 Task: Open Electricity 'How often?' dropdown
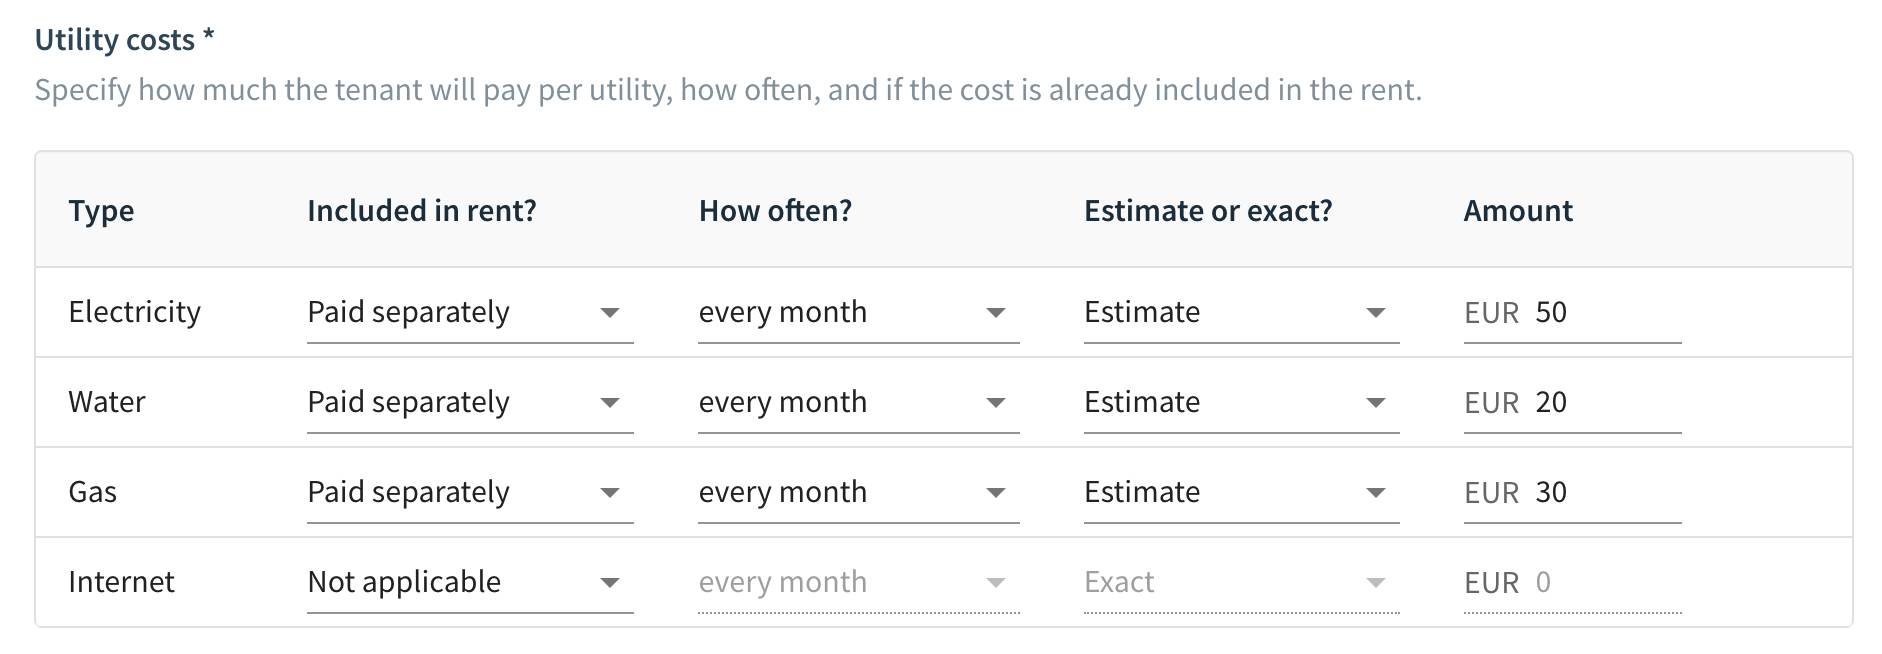click(857, 313)
